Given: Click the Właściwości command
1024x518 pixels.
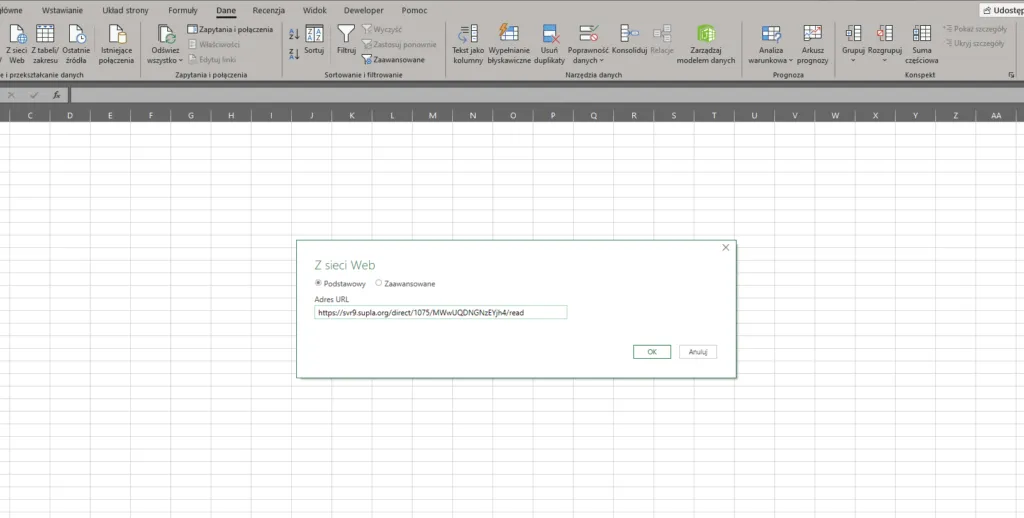Looking at the screenshot, I should 214,44.
